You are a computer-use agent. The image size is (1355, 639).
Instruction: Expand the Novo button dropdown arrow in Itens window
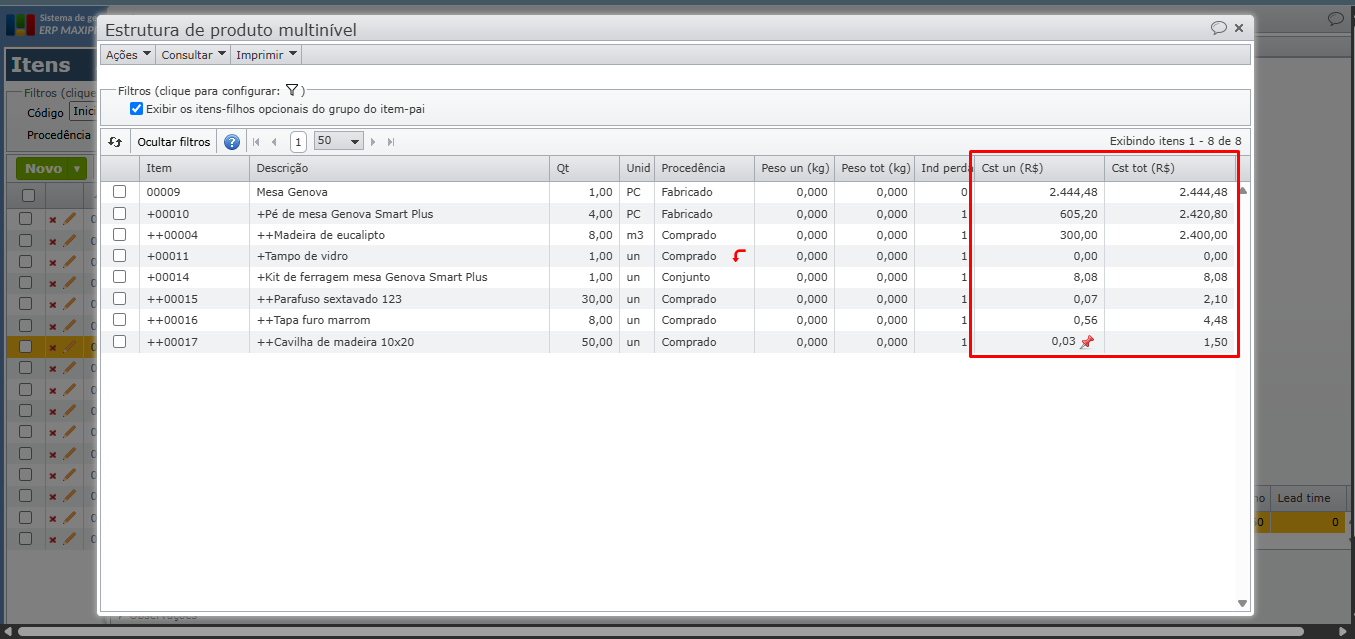tap(76, 169)
